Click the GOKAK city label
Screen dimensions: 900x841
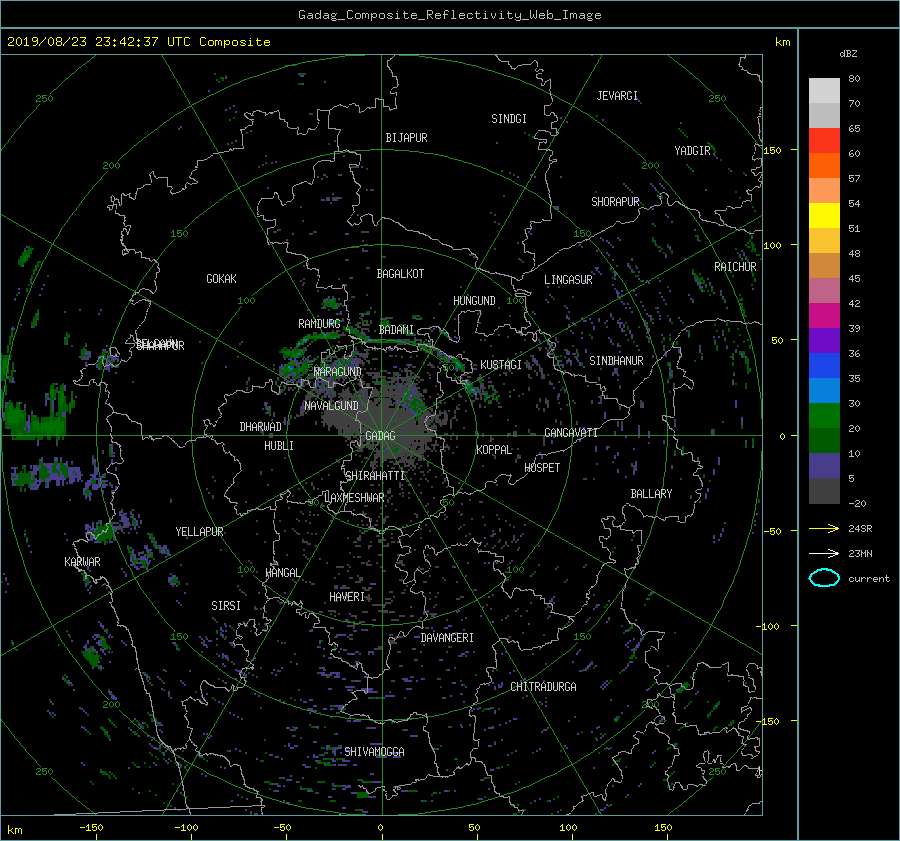(222, 279)
